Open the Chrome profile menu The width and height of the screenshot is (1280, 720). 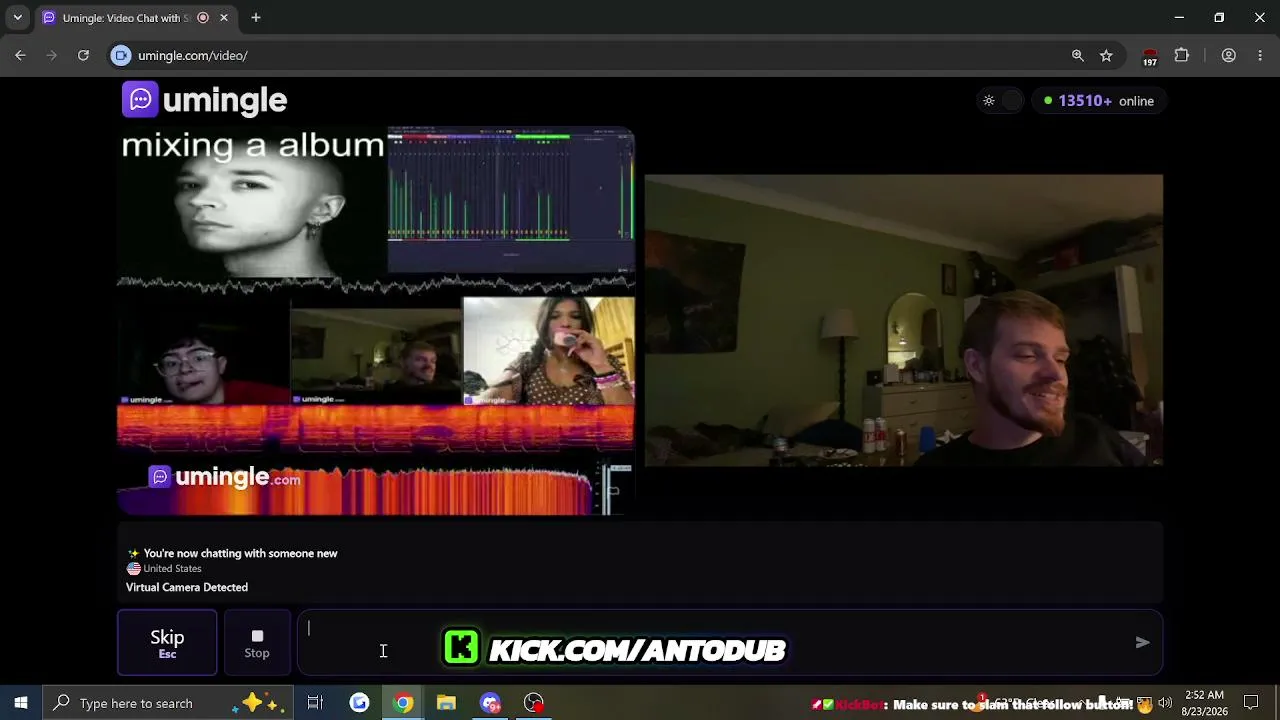(1229, 56)
